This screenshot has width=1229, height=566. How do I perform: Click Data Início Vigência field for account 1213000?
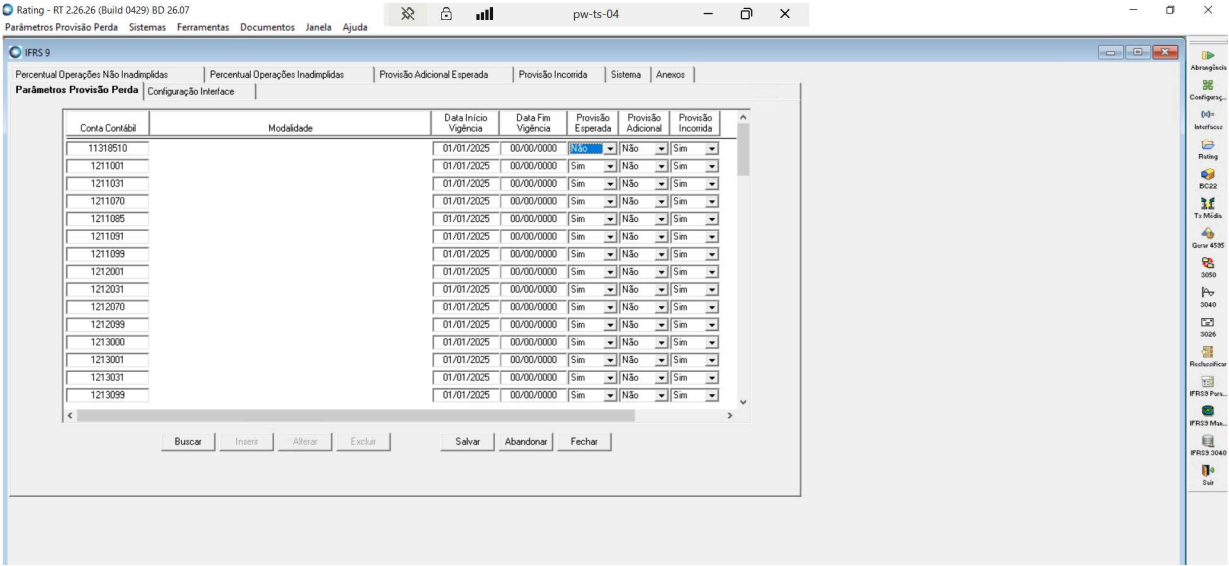465,342
